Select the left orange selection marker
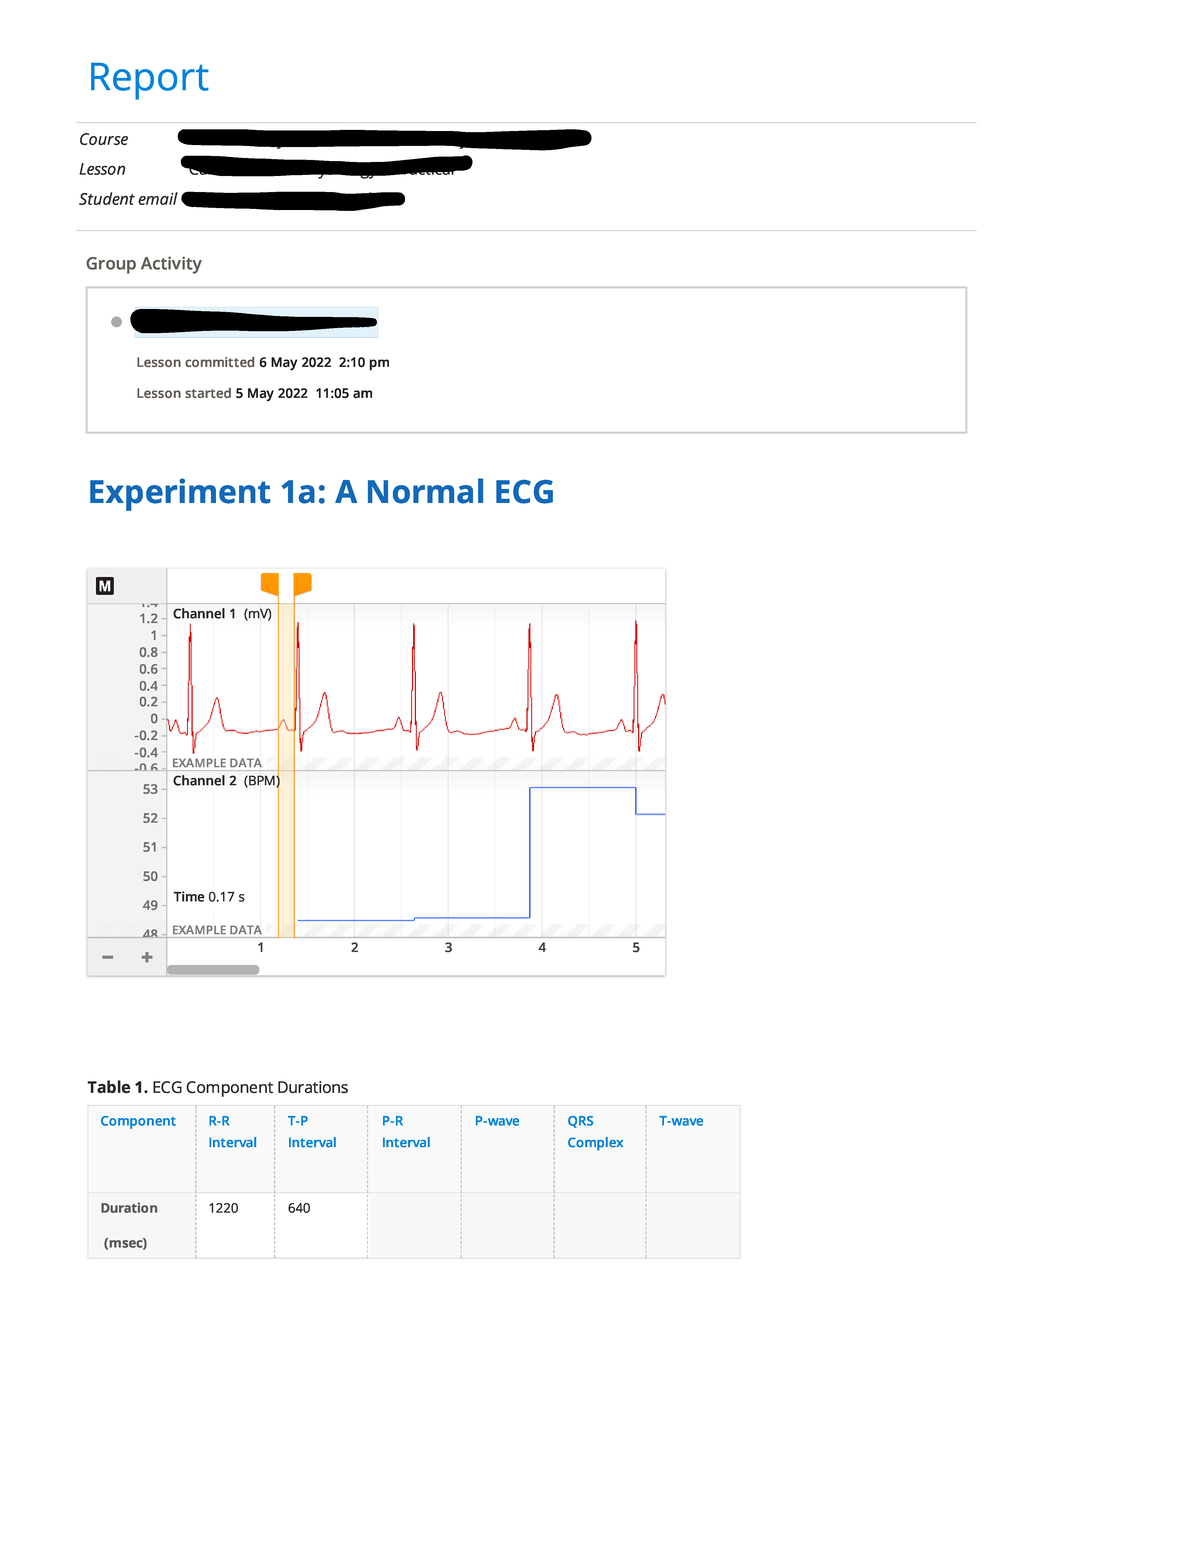The image size is (1200, 1552). pos(268,582)
